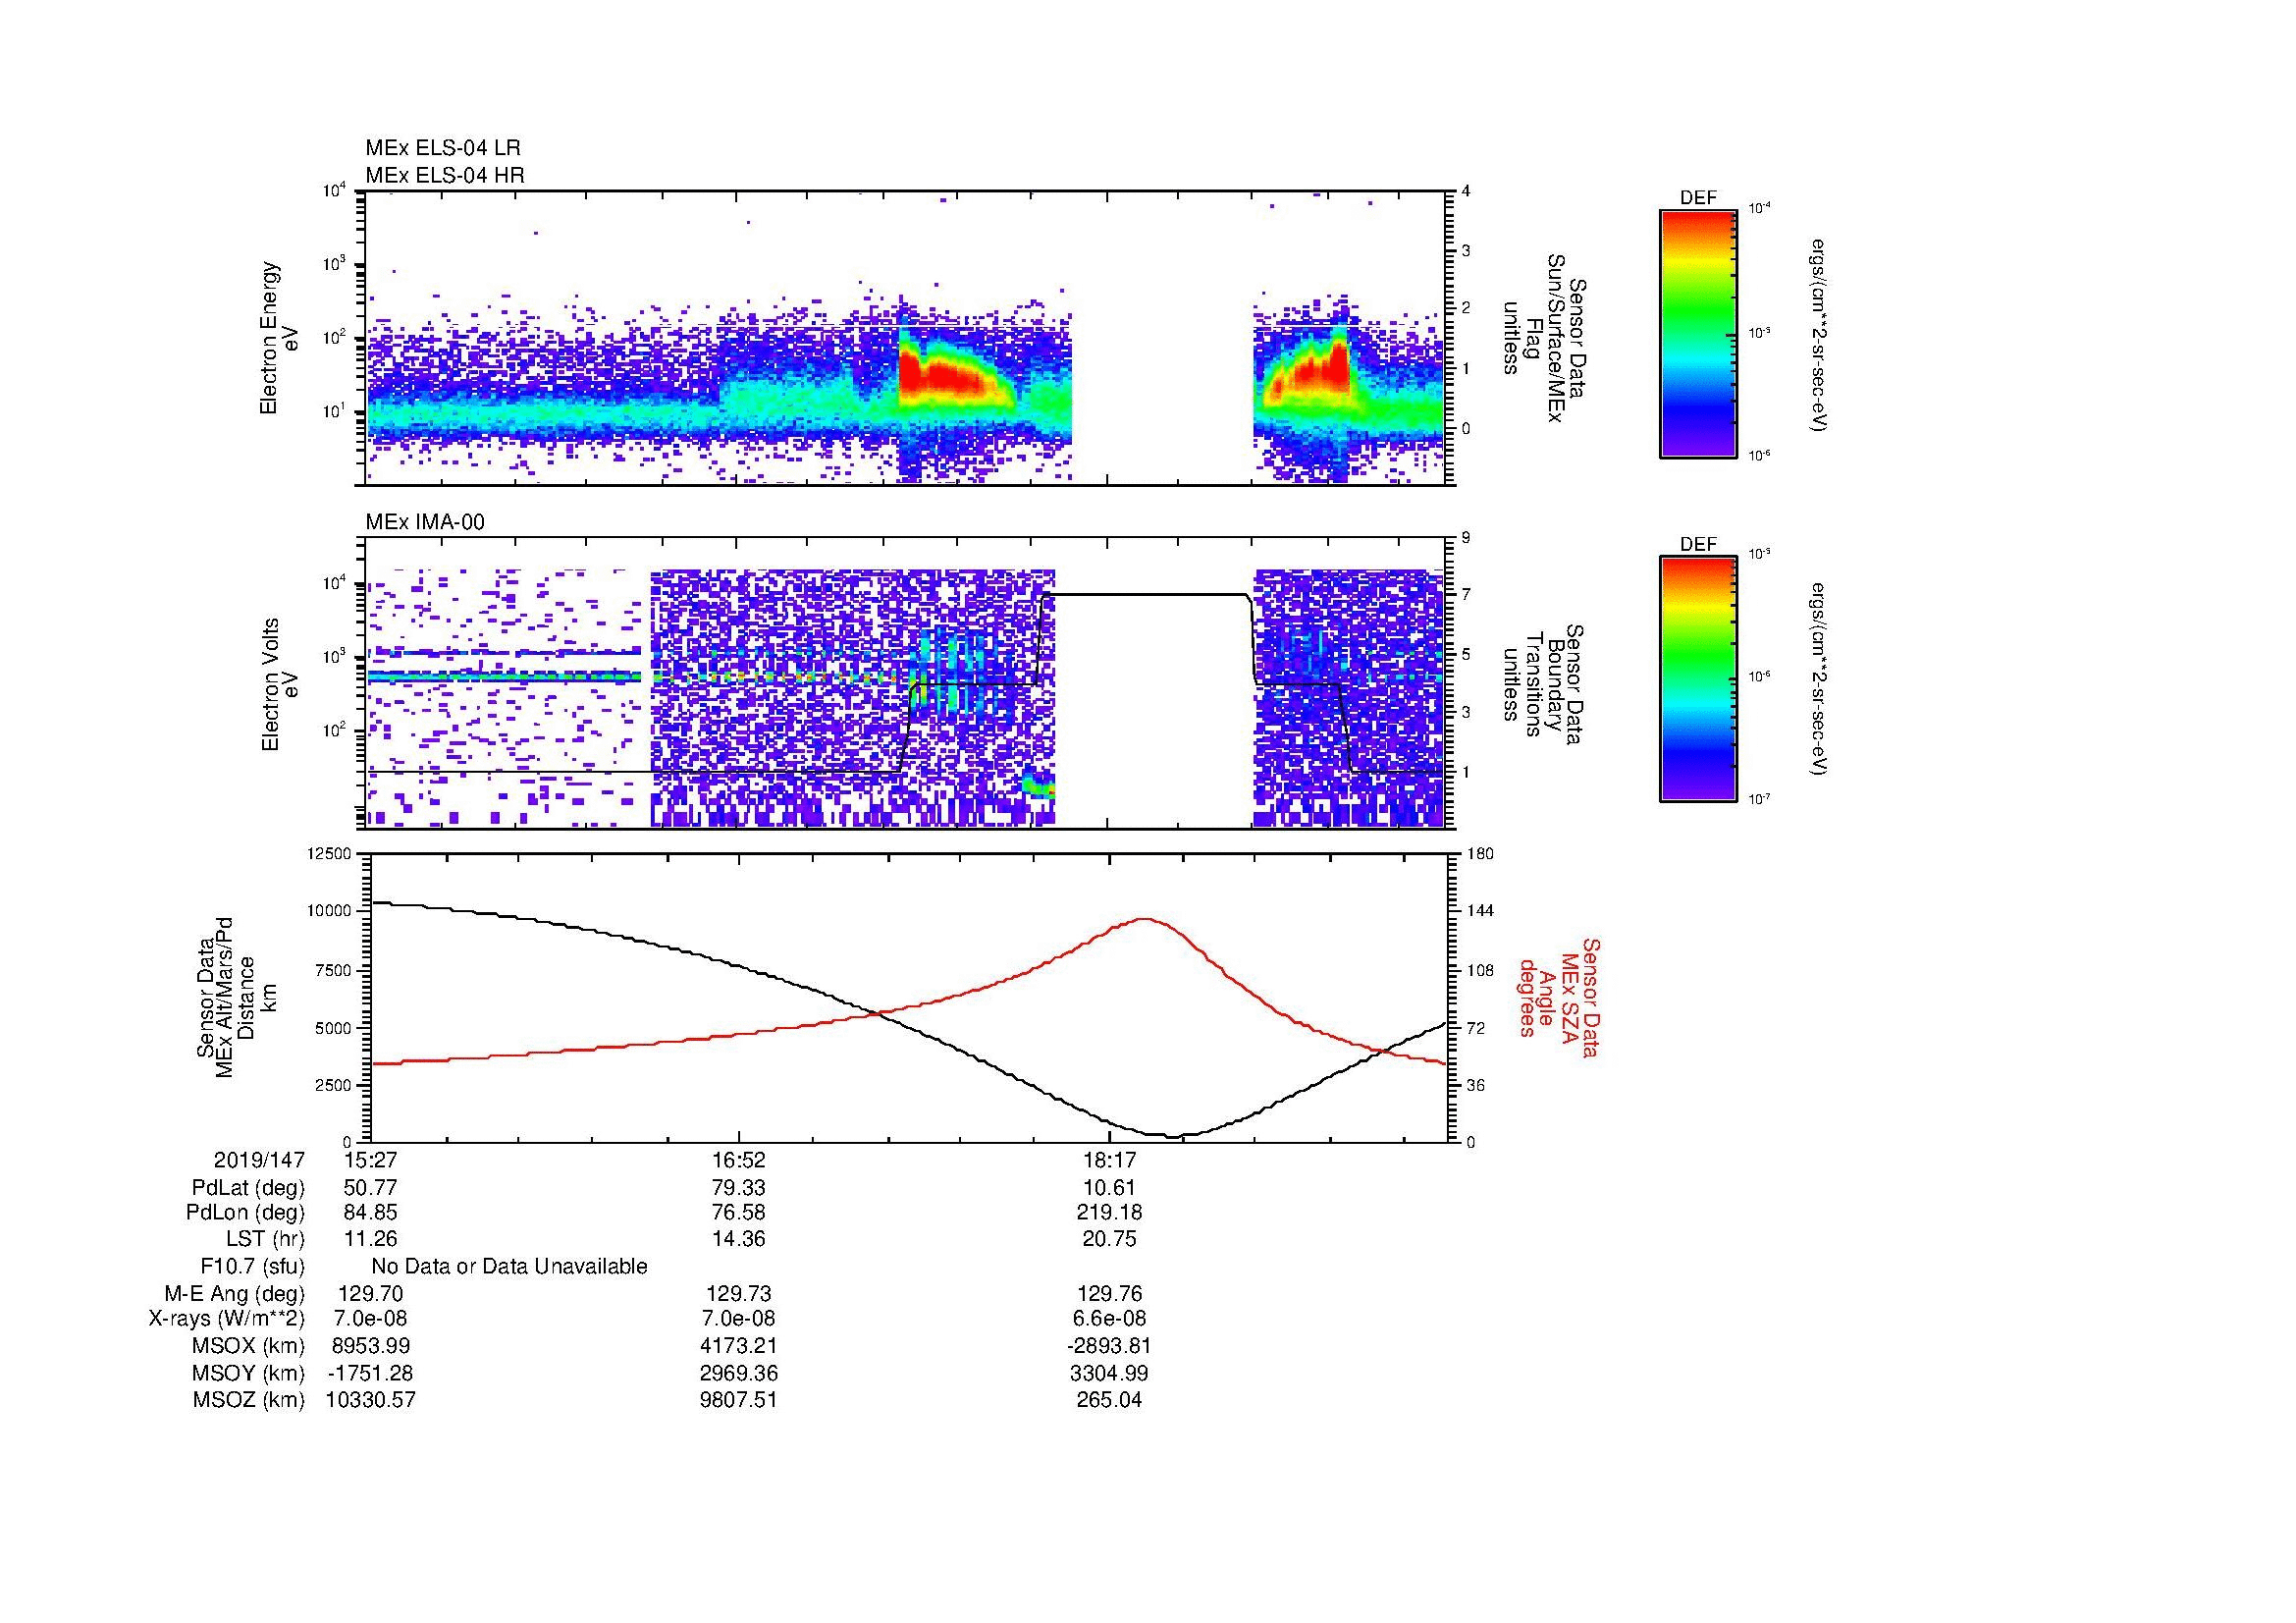
Task: Click the 'Electron Energy eV' axis label
Action: [x=280, y=338]
